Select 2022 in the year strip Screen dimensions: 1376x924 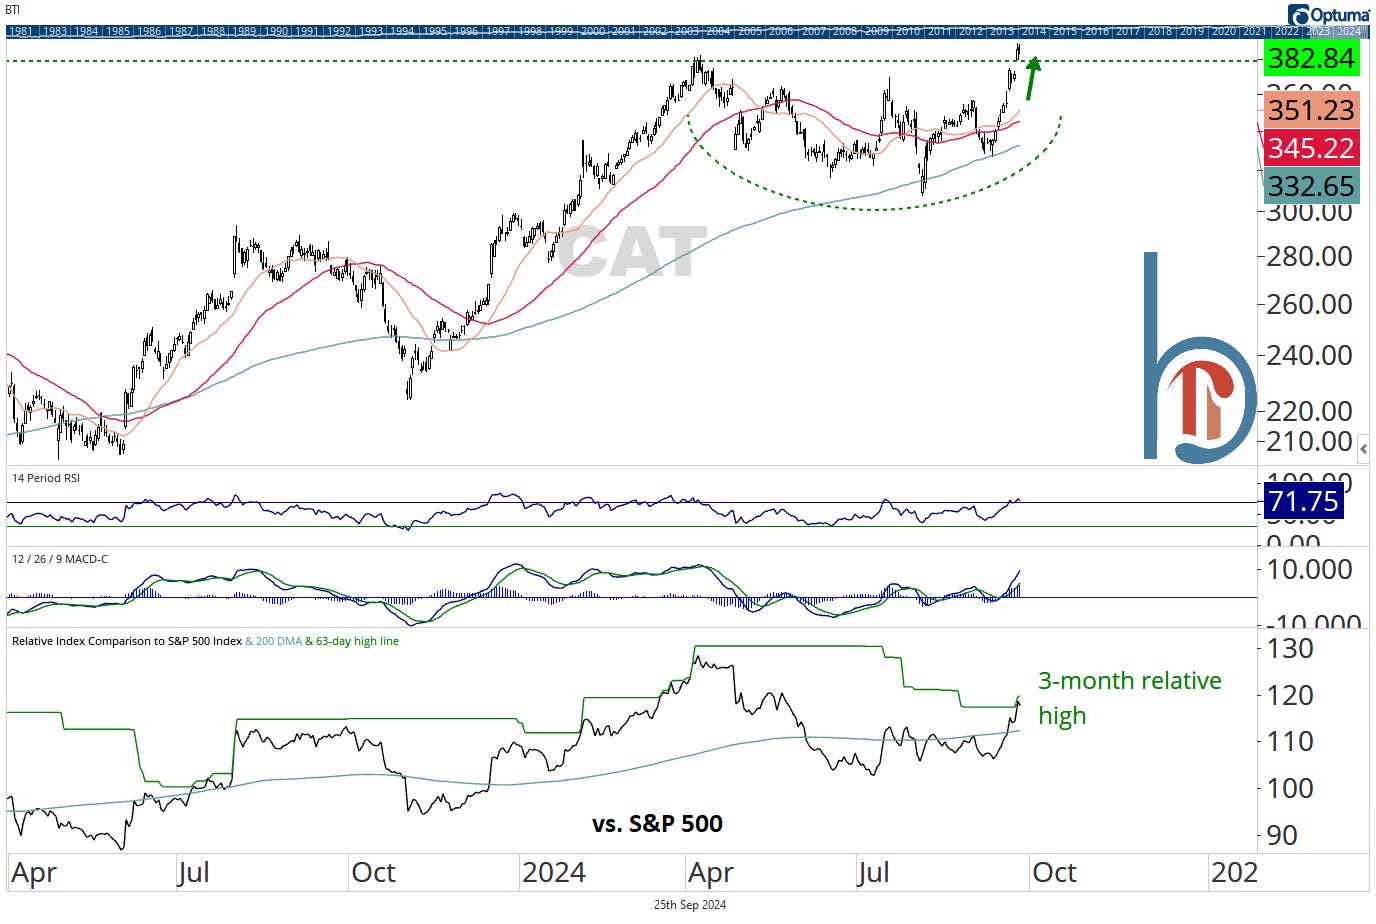1286,31
